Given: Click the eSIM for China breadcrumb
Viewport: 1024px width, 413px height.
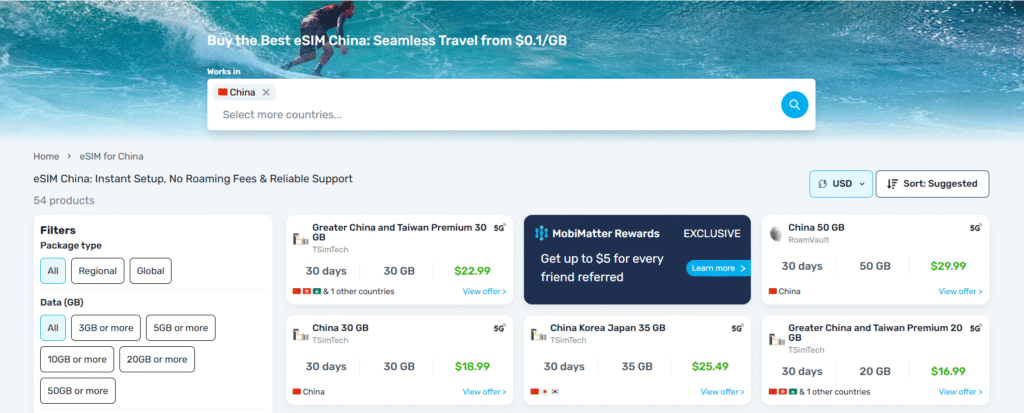Looking at the screenshot, I should coord(112,156).
